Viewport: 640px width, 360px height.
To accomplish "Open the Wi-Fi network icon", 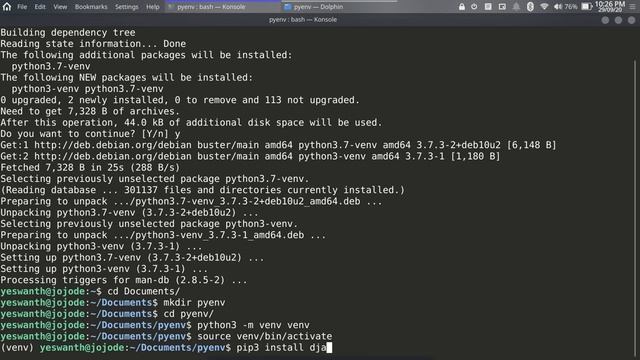I will click(x=544, y=7).
